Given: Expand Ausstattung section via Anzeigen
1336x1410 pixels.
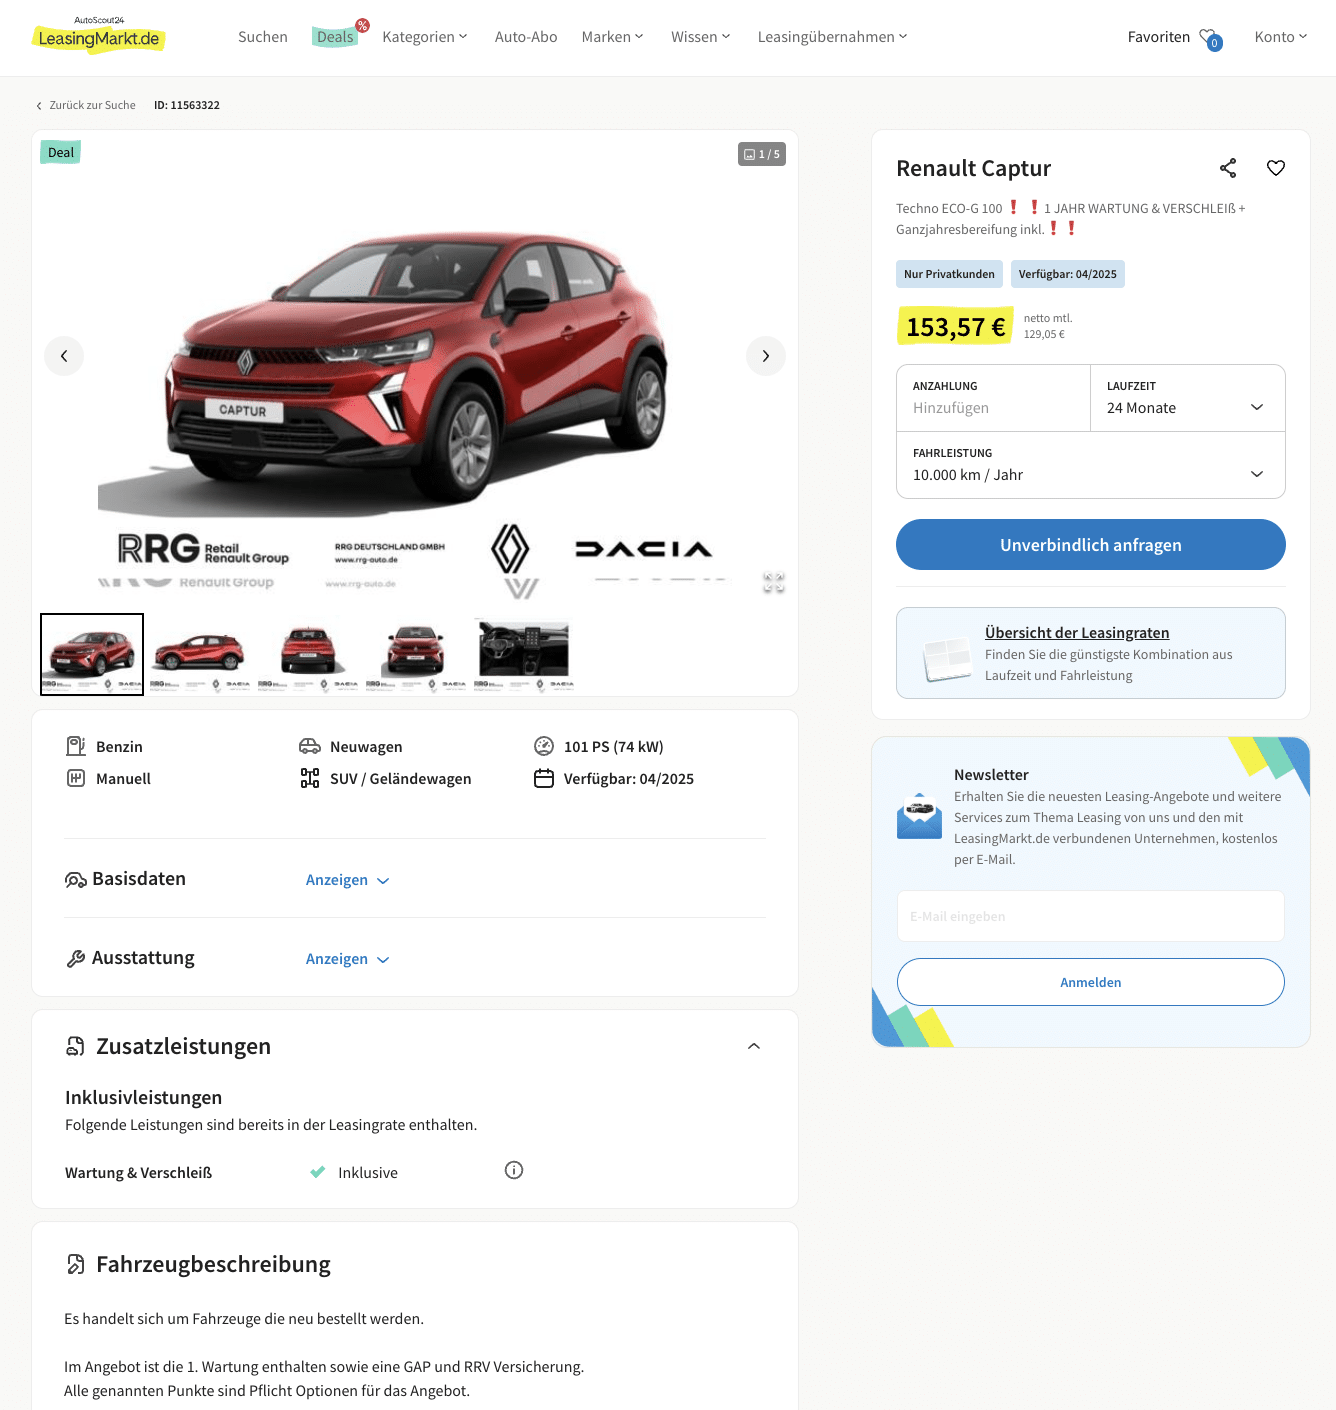Looking at the screenshot, I should [347, 959].
